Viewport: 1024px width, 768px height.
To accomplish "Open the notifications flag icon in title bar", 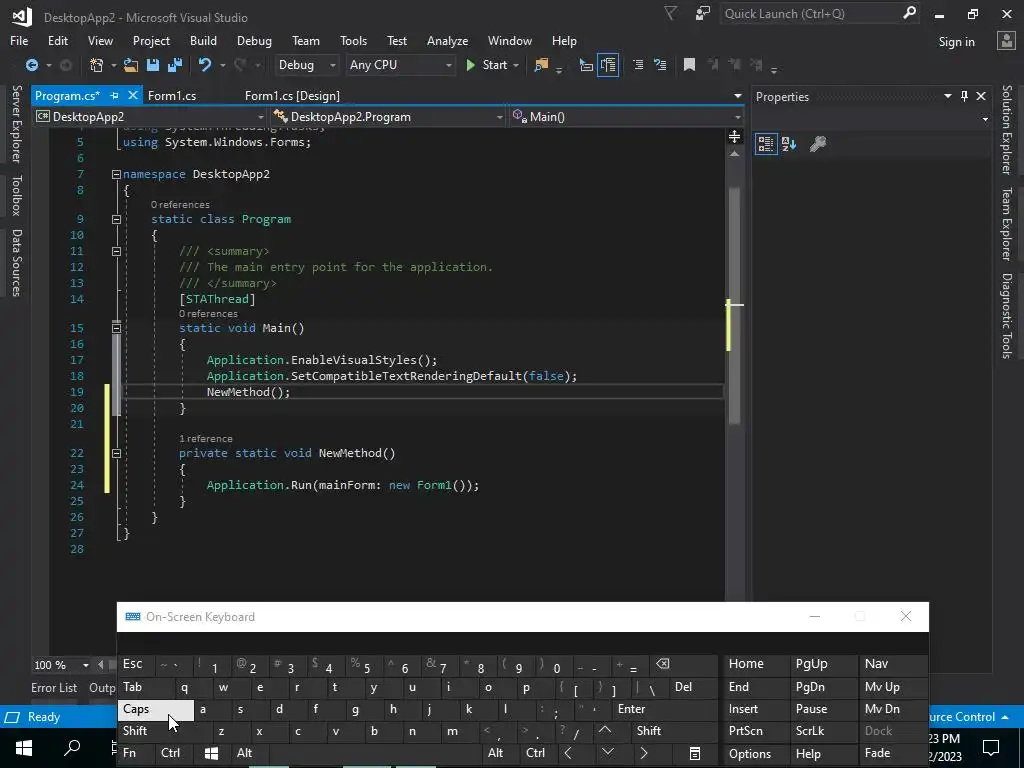I will pyautogui.click(x=670, y=13).
